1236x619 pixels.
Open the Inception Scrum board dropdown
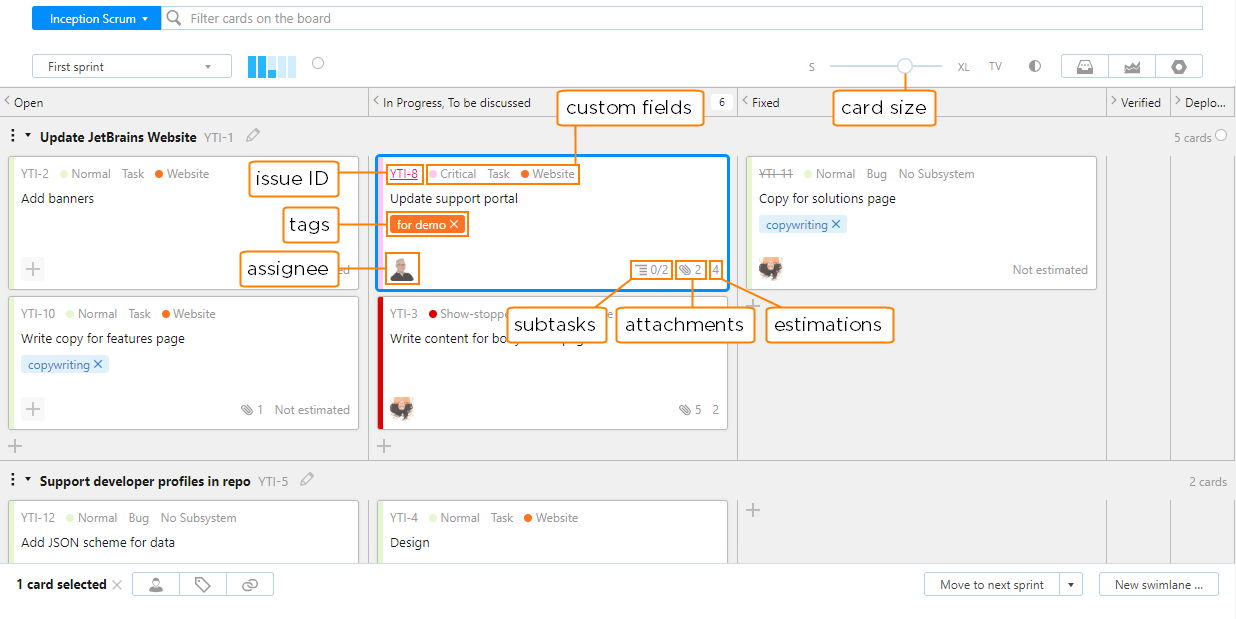click(96, 18)
